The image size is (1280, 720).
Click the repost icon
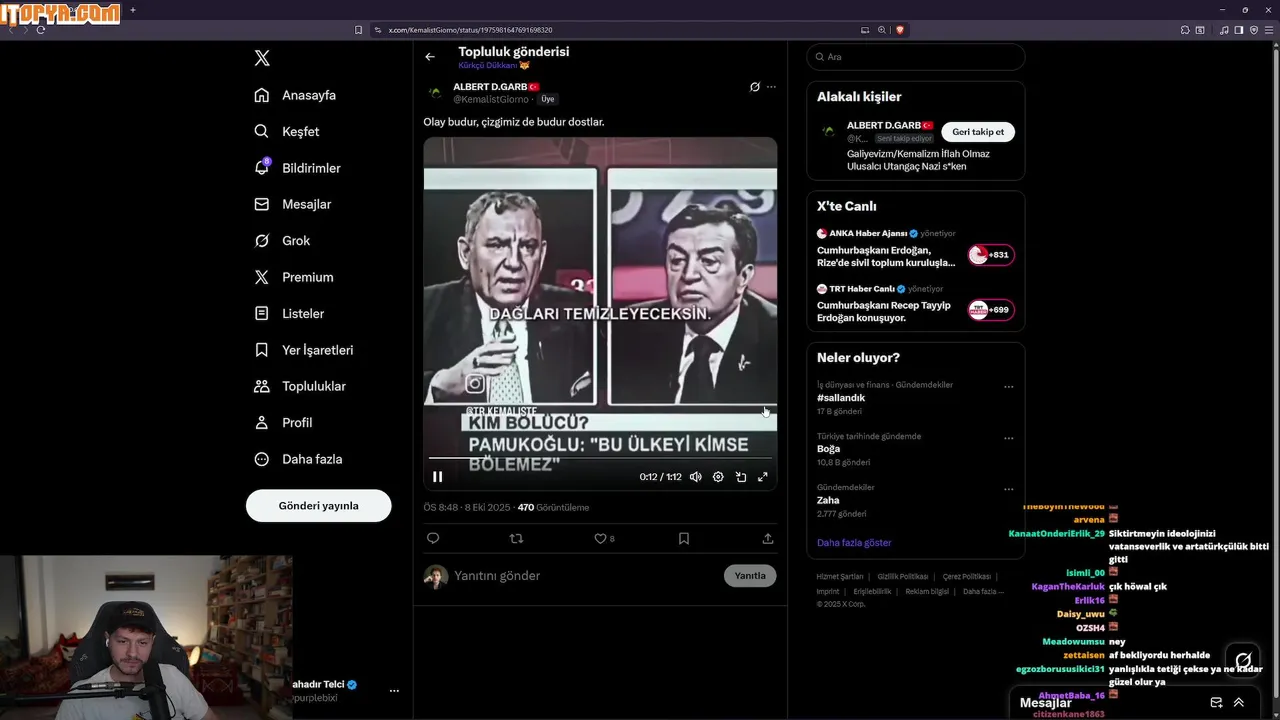(516, 538)
